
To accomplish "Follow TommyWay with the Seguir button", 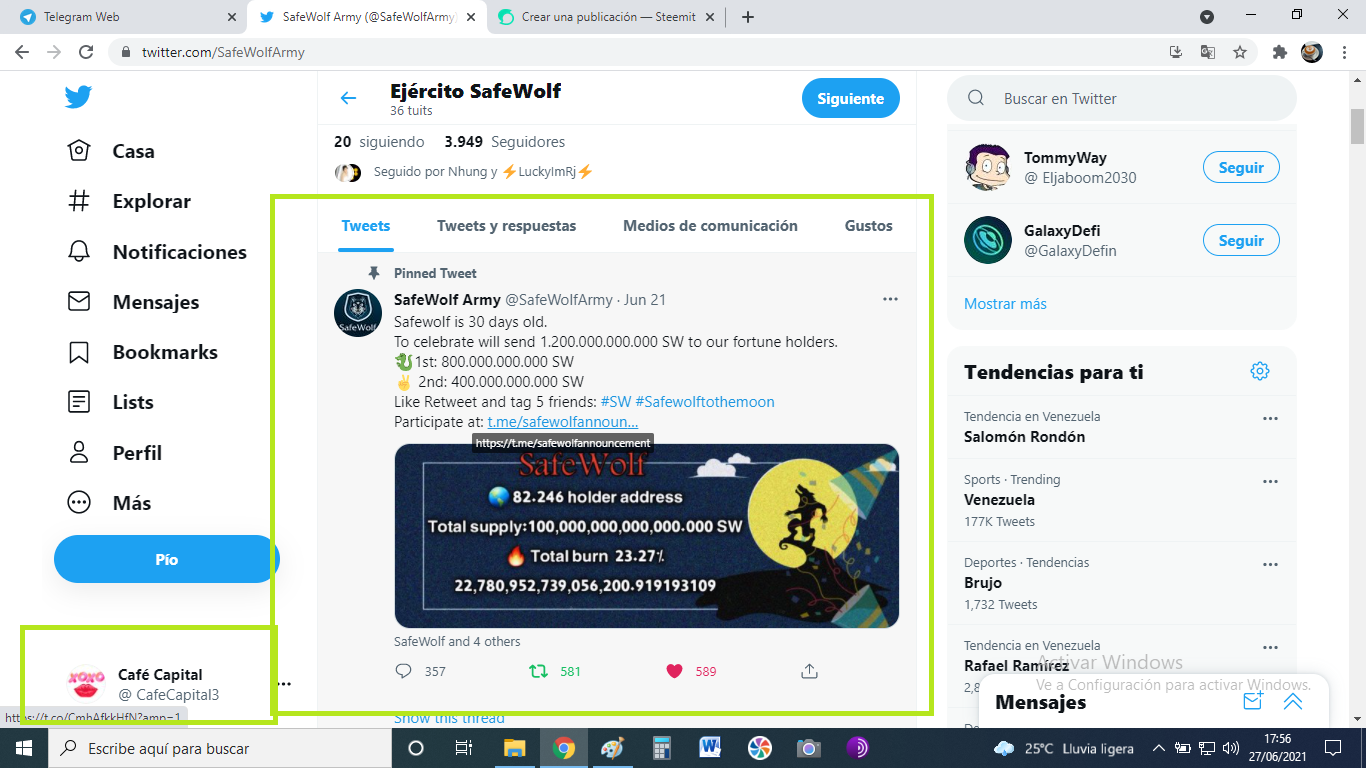I will click(x=1241, y=168).
